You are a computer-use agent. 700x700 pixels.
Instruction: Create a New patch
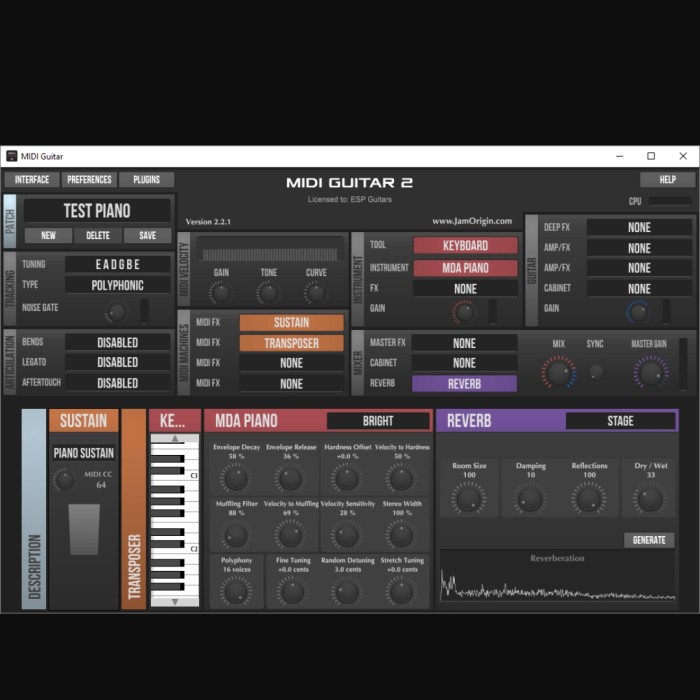tap(48, 235)
